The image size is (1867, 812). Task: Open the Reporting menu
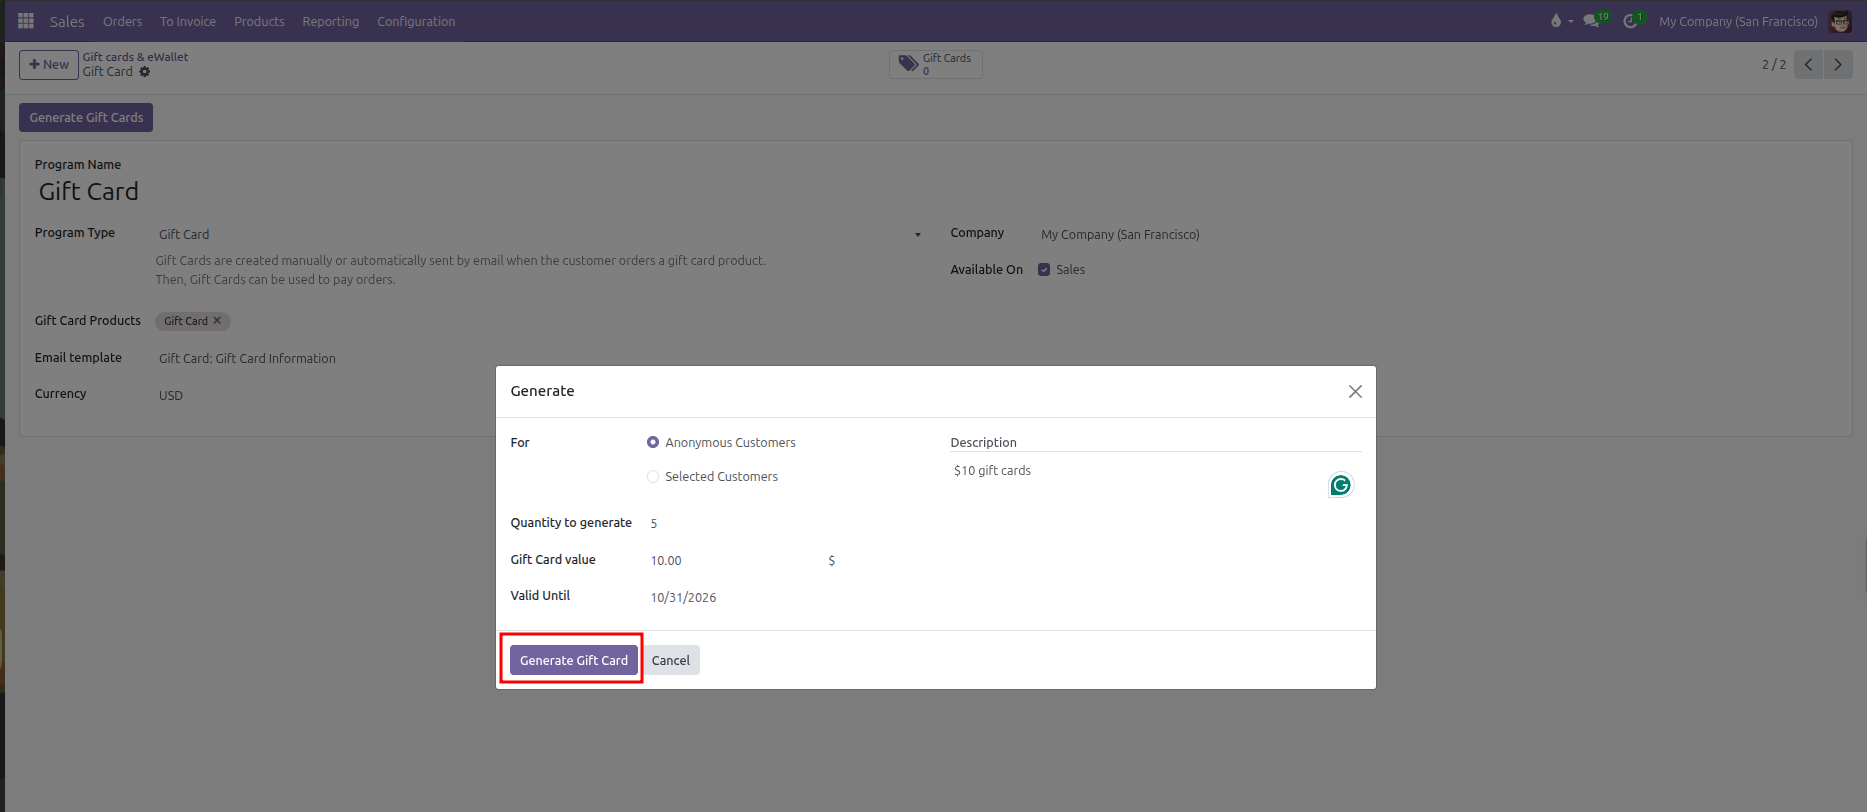tap(331, 21)
